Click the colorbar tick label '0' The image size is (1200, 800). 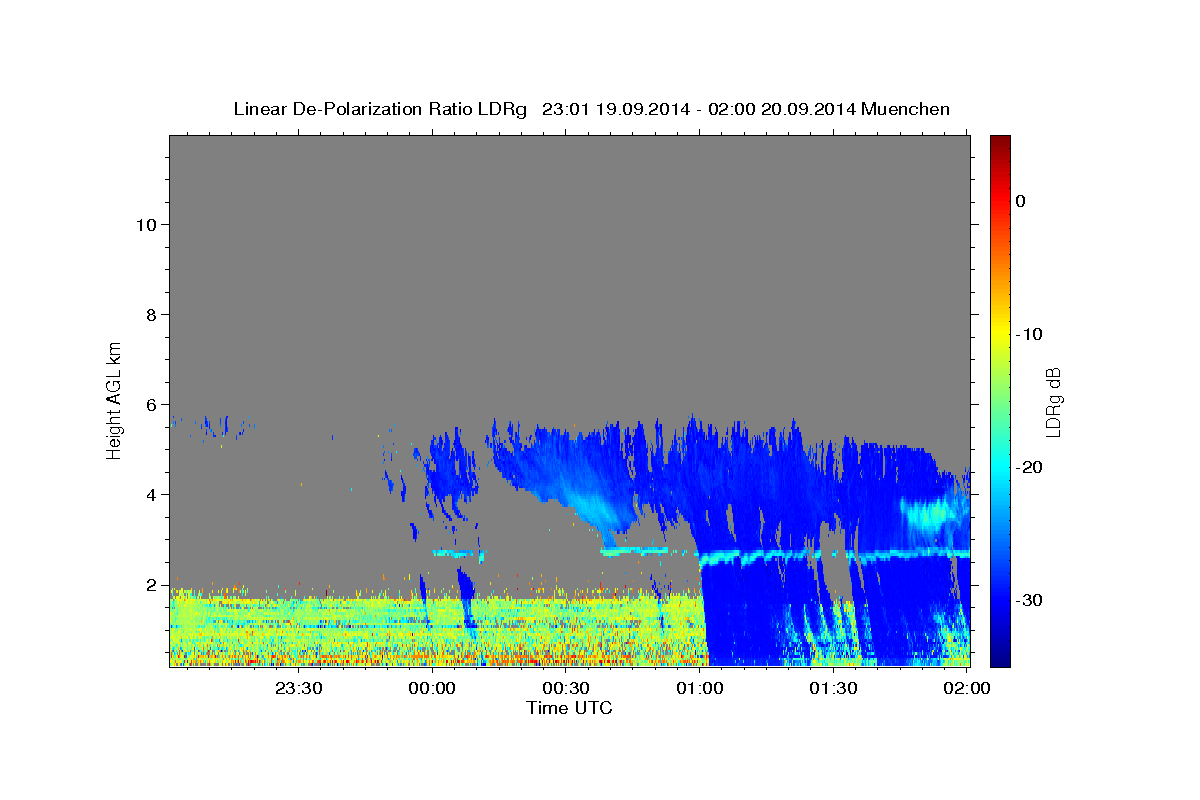pos(1021,201)
